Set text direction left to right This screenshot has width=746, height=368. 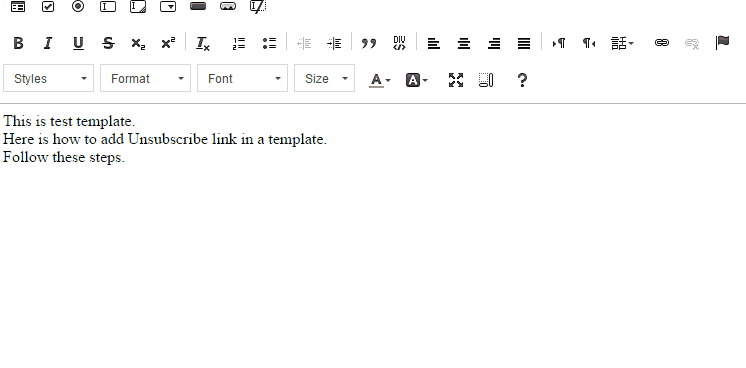pos(559,43)
